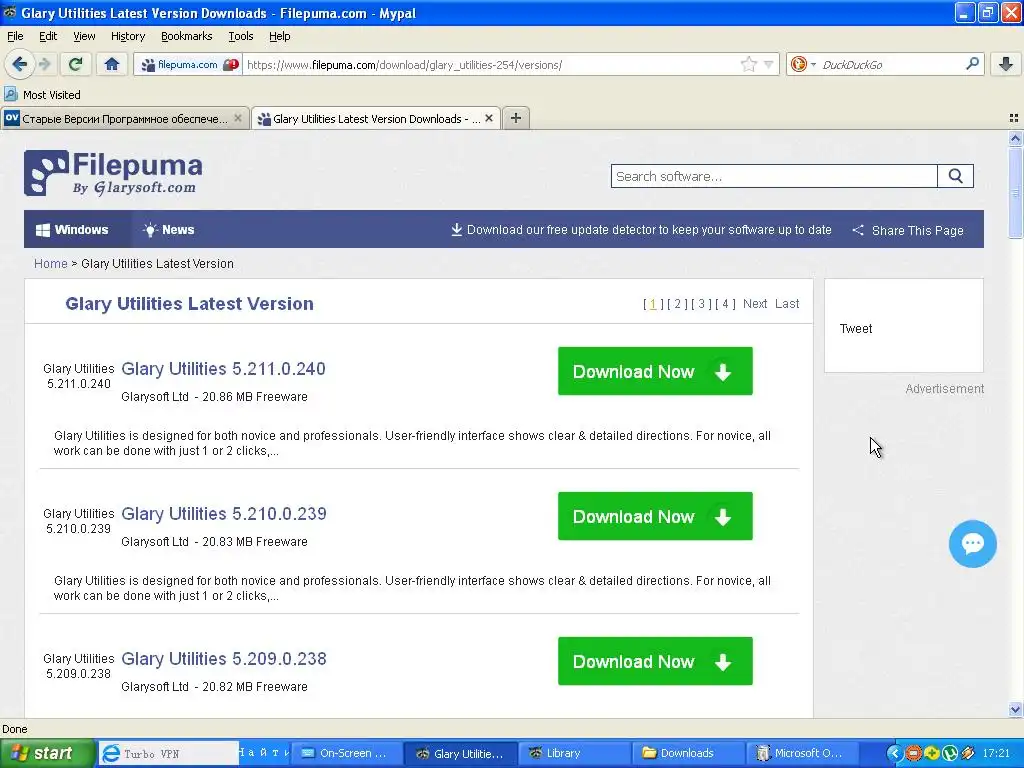Click the magnifier in the DuckDuckGo search box

coord(972,64)
